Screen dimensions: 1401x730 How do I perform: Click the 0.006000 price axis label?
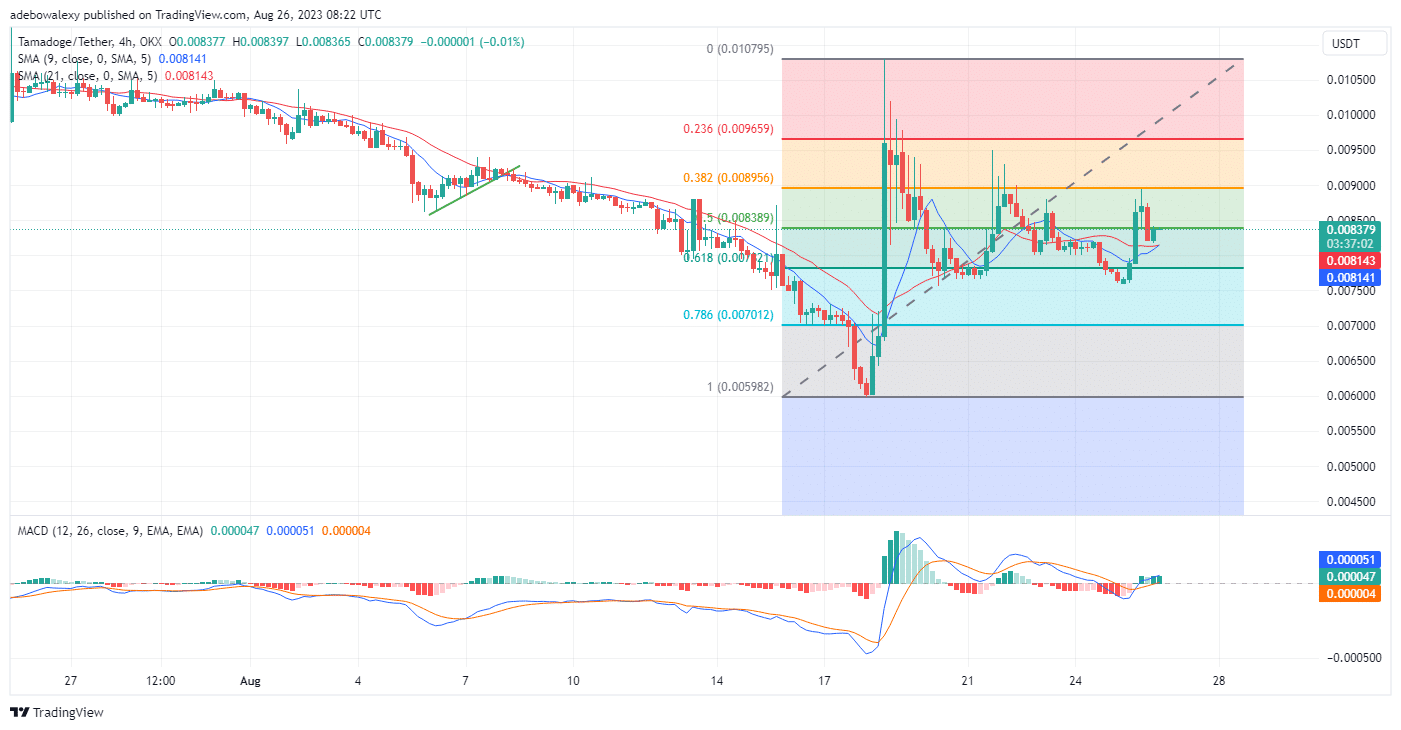[1351, 396]
